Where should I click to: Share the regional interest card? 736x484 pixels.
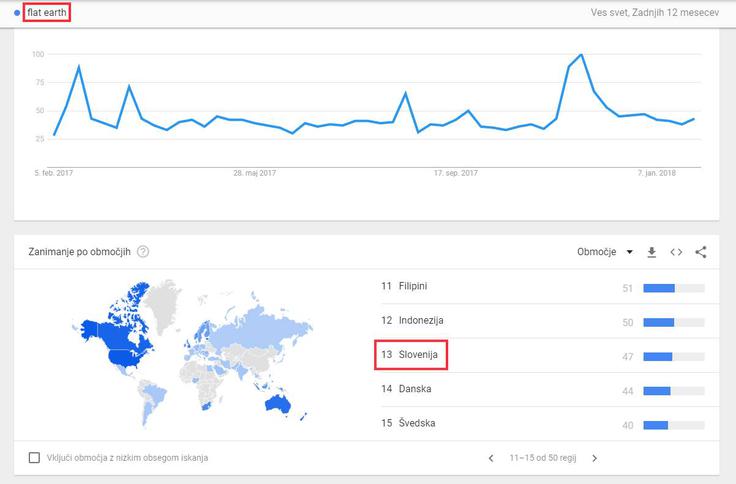(x=701, y=252)
